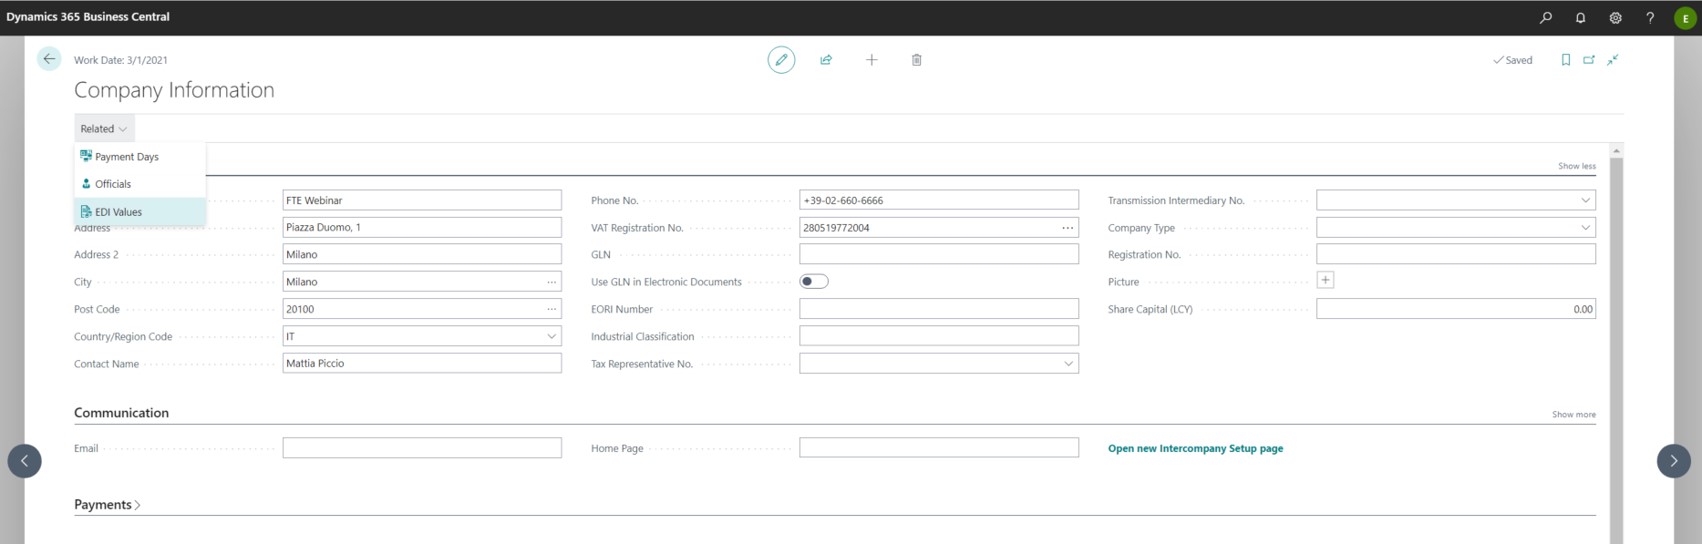Open the Company Type dropdown
This screenshot has width=1702, height=544.
(x=1585, y=227)
